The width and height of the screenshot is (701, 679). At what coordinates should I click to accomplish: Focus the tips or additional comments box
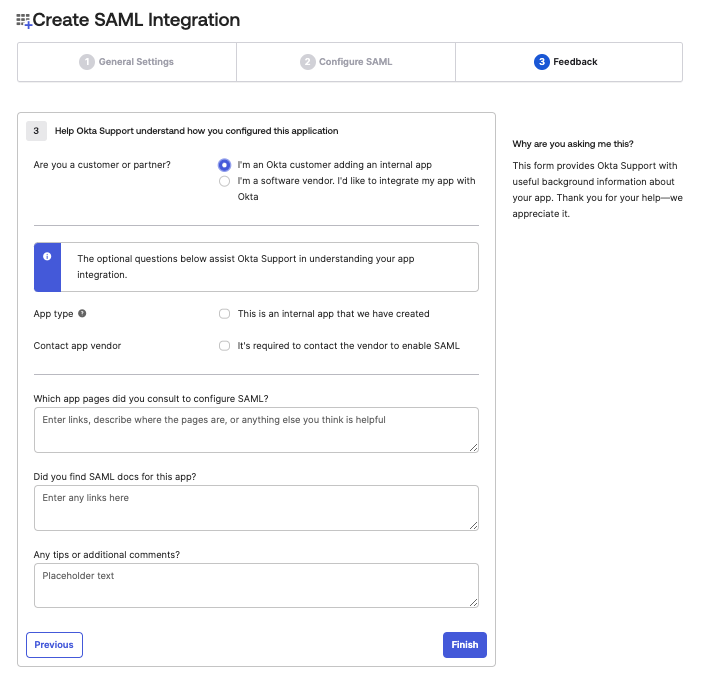coord(256,585)
